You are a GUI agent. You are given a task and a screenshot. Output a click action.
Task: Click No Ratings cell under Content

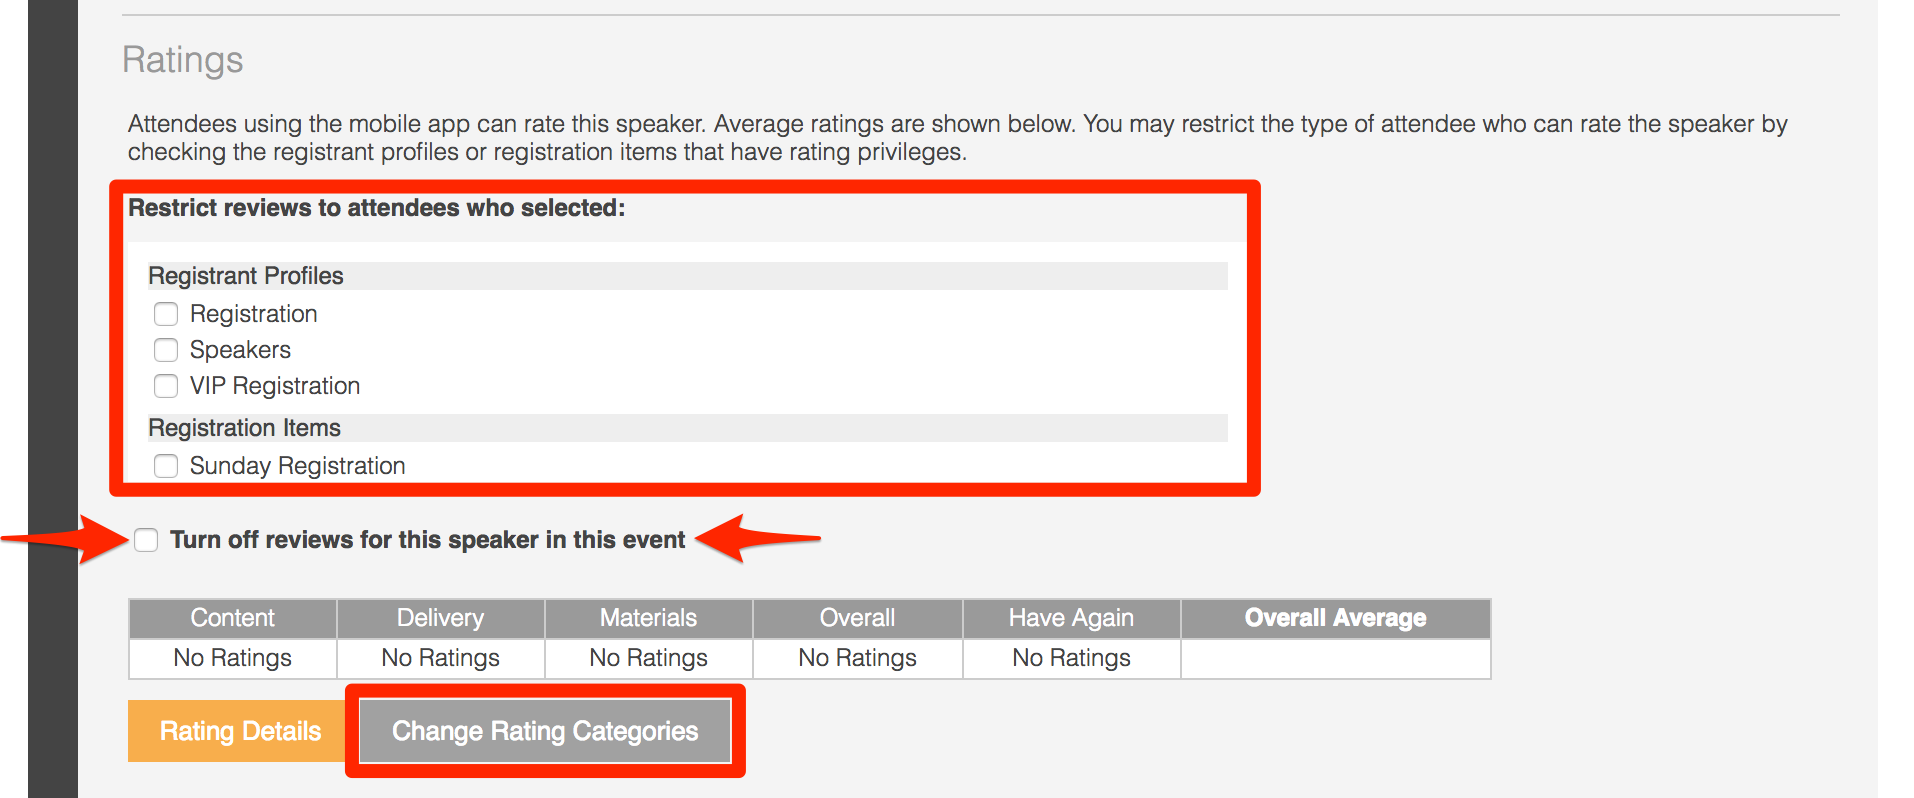click(x=233, y=658)
